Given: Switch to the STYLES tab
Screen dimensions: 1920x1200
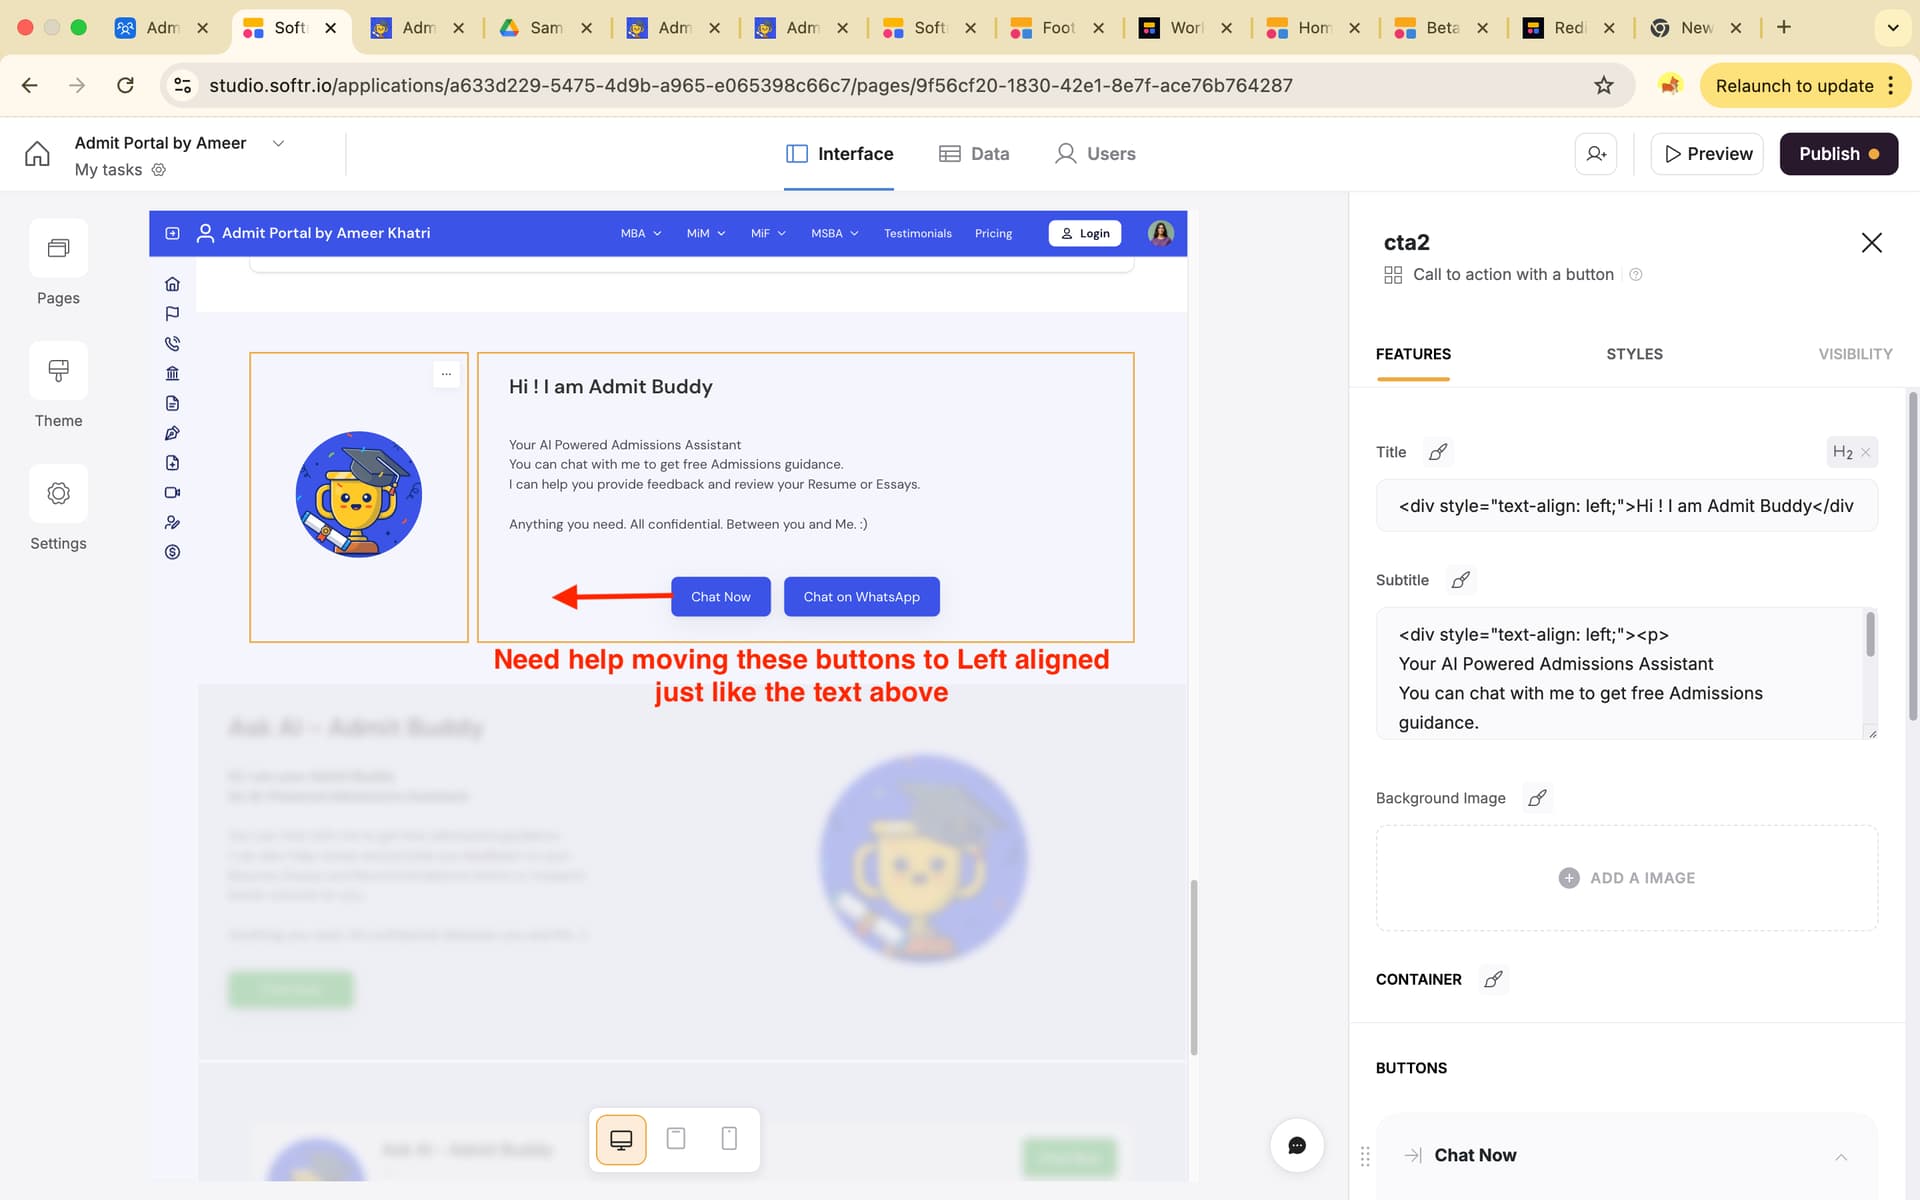Looking at the screenshot, I should (1634, 354).
